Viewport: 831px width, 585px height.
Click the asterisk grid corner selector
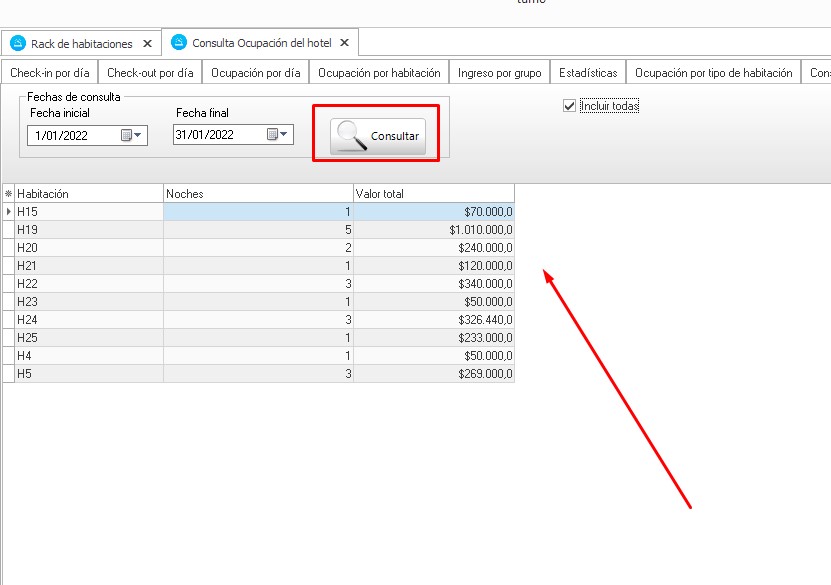[8, 194]
